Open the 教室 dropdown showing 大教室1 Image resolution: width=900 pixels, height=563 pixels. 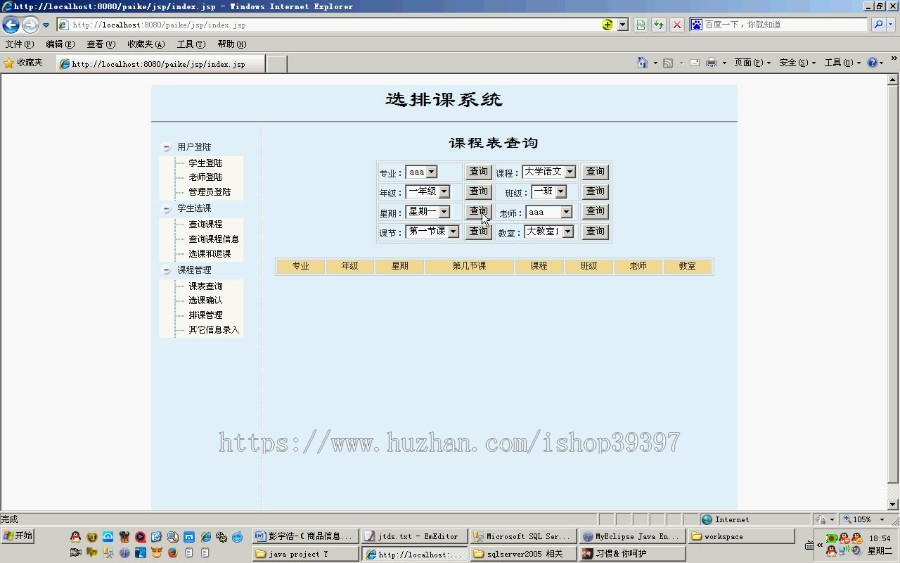549,231
